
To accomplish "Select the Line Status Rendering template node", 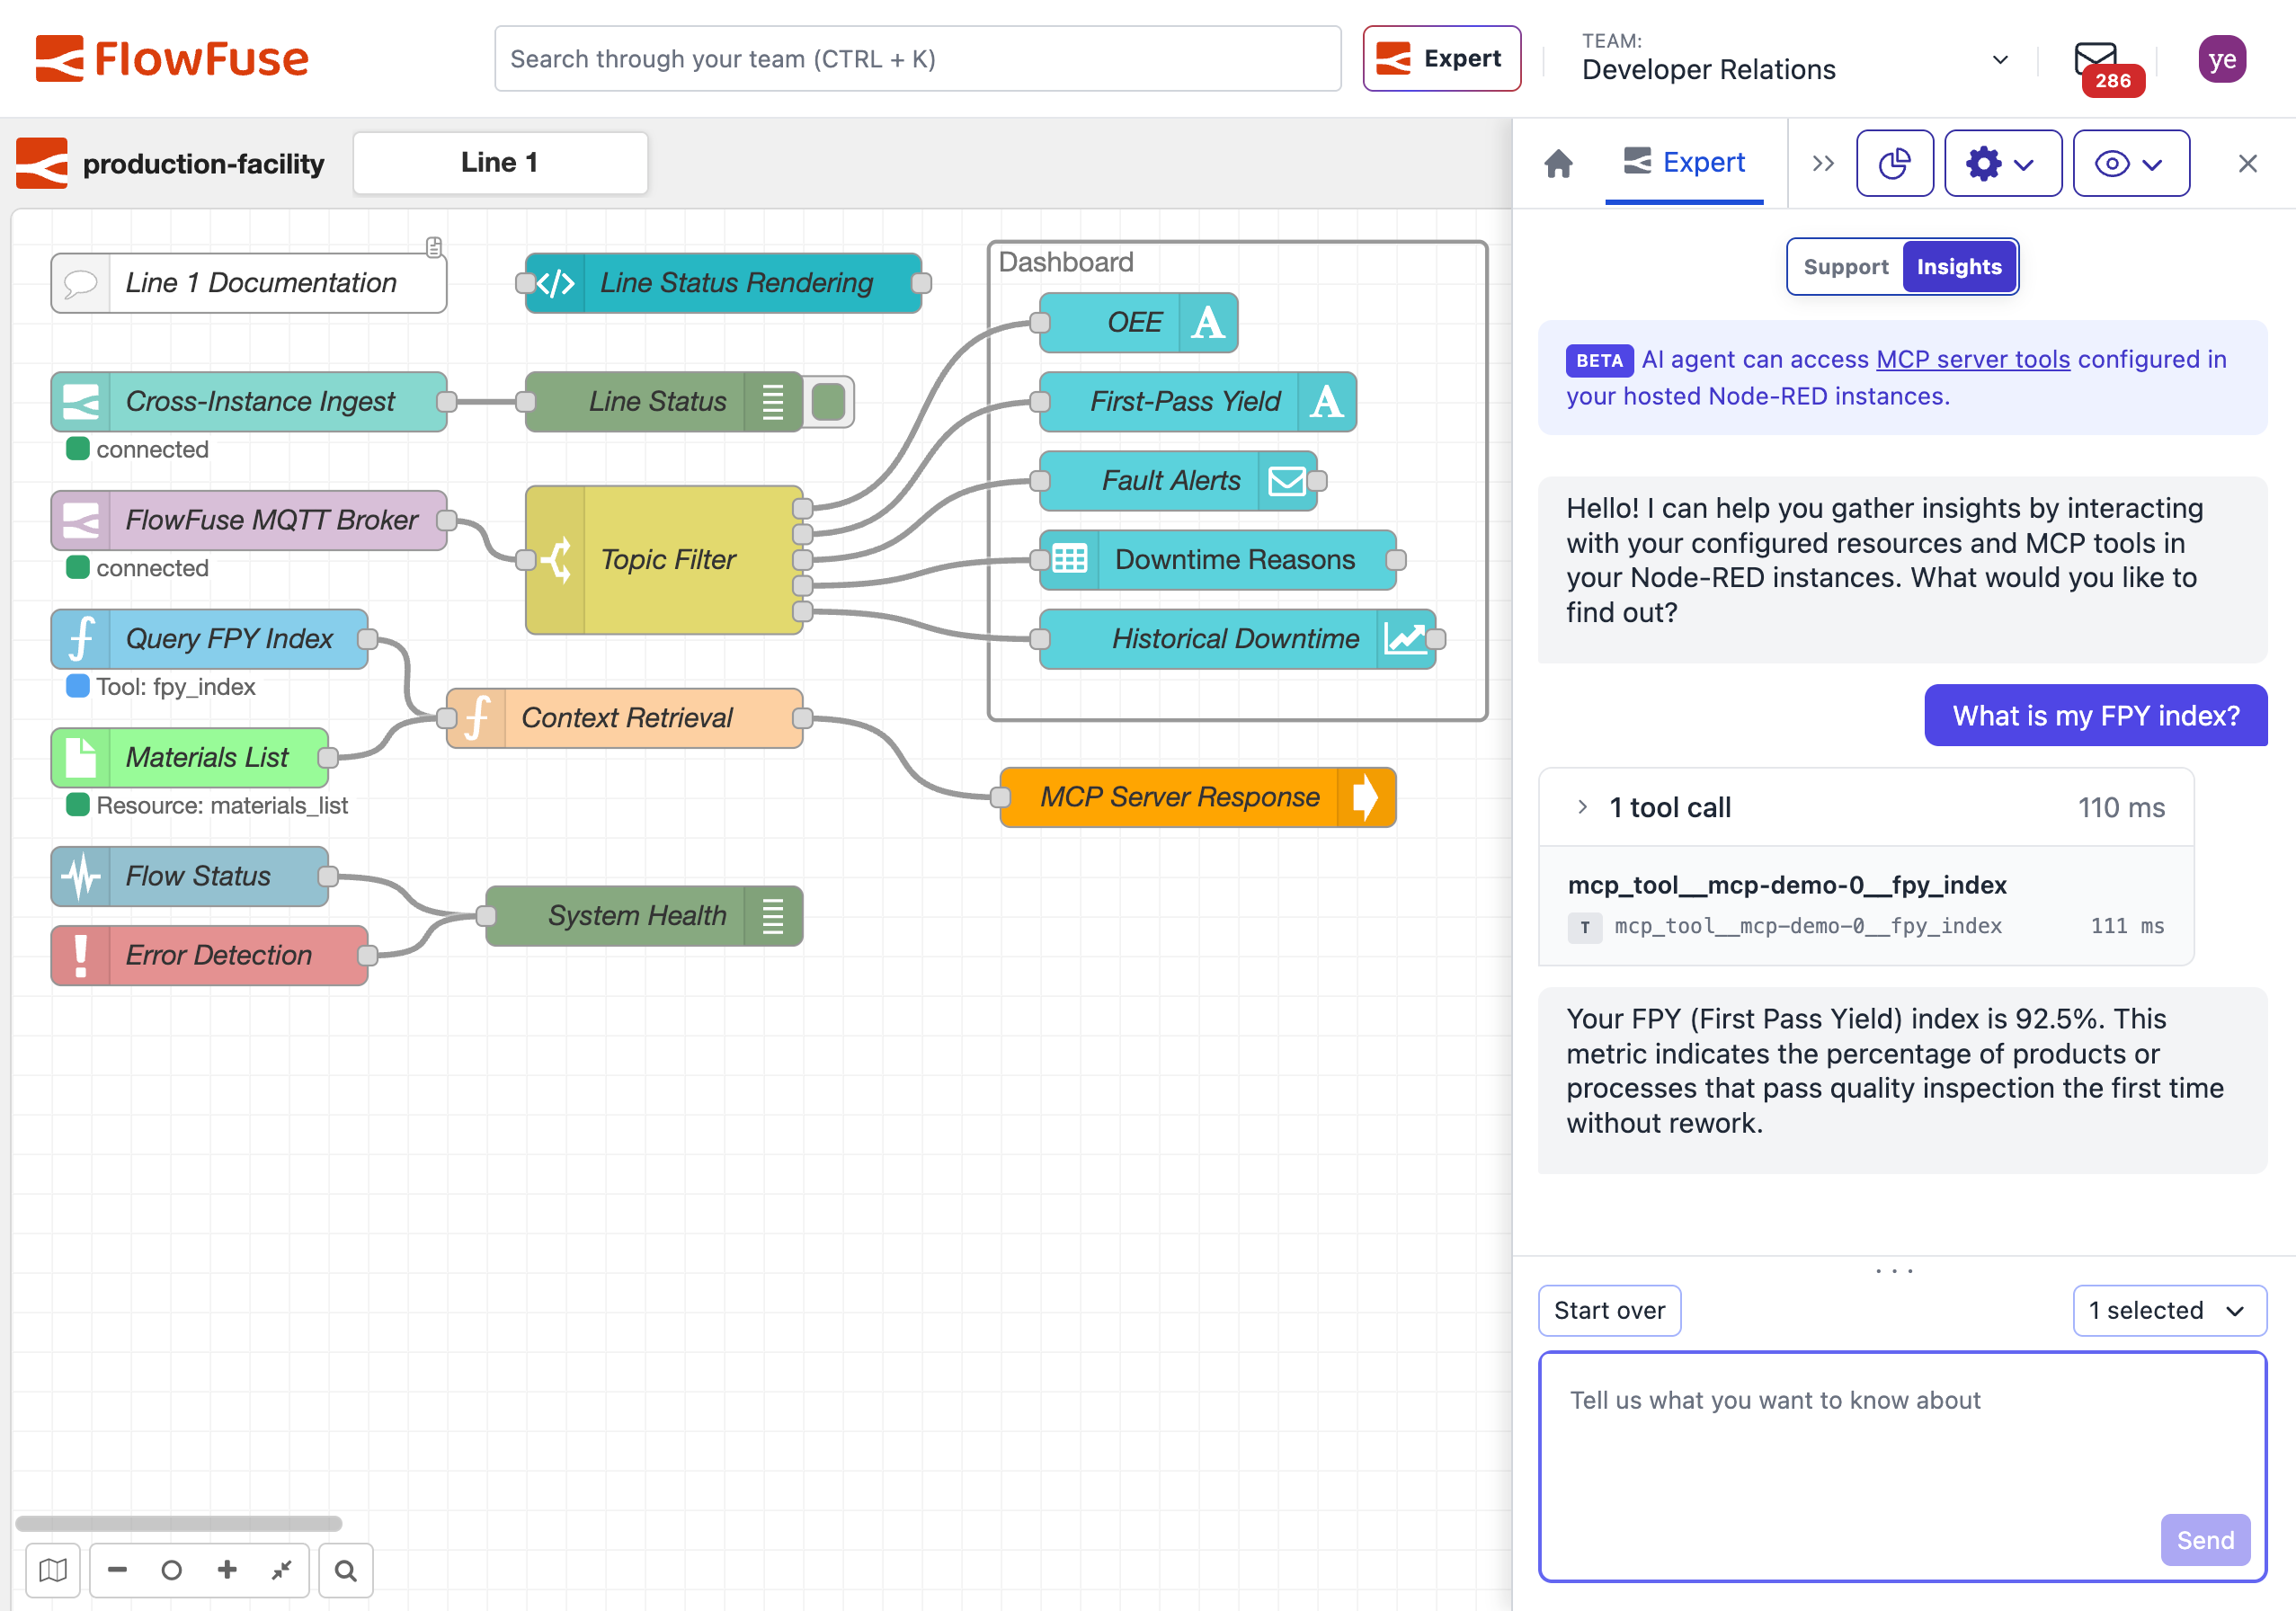I will click(723, 283).
